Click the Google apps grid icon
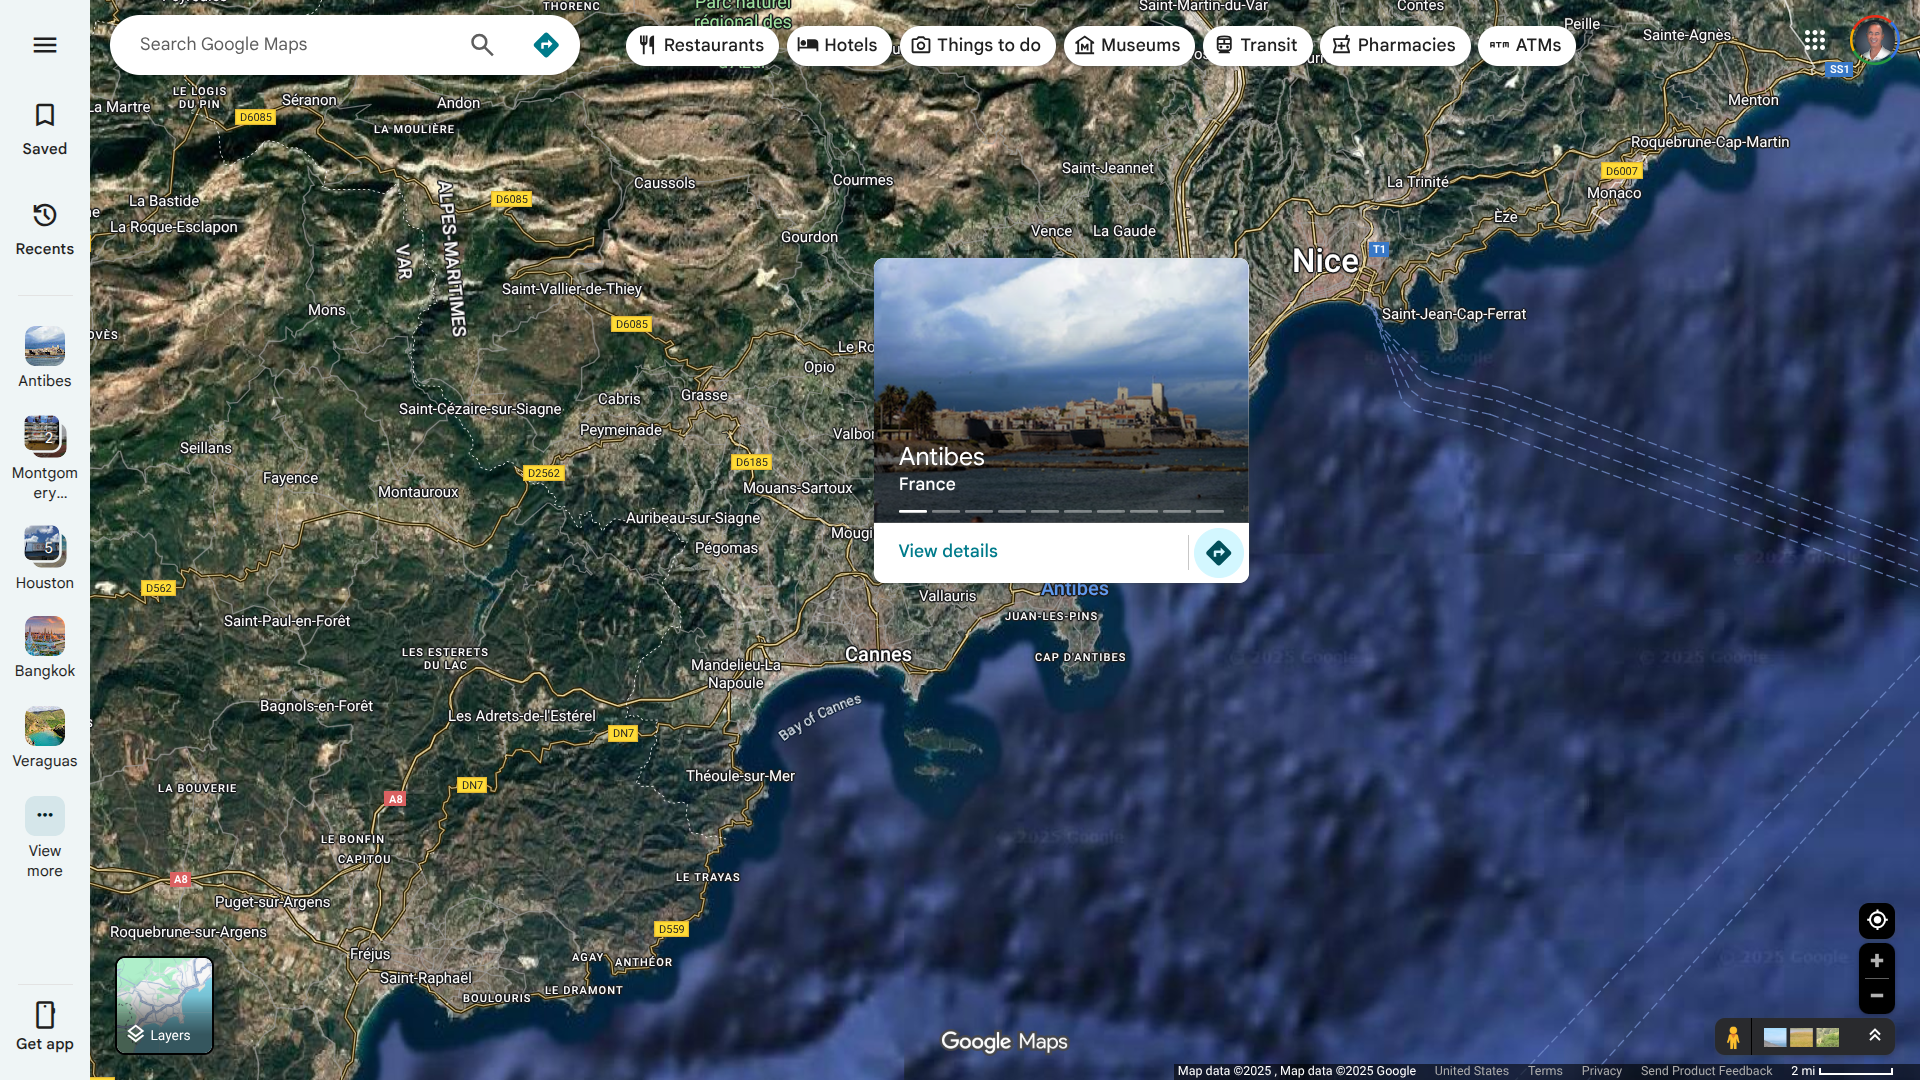1920x1080 pixels. (x=1815, y=41)
